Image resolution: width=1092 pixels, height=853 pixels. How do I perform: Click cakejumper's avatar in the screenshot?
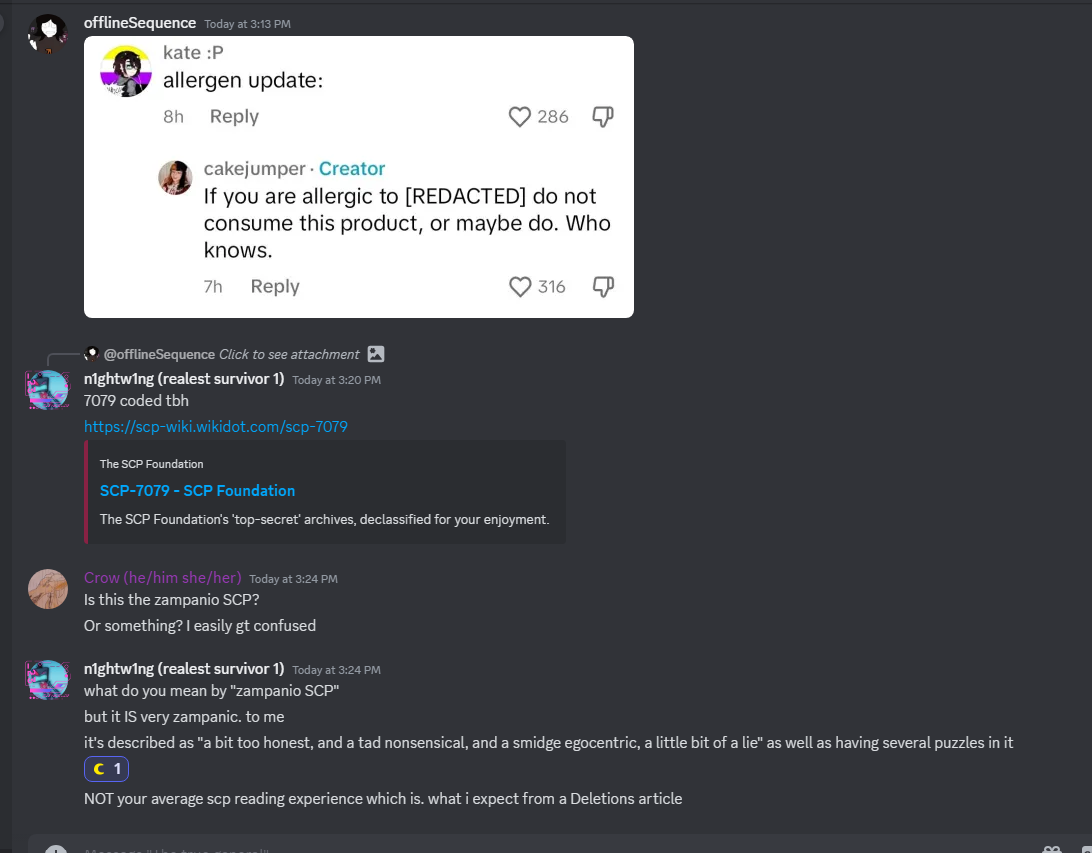coord(175,177)
